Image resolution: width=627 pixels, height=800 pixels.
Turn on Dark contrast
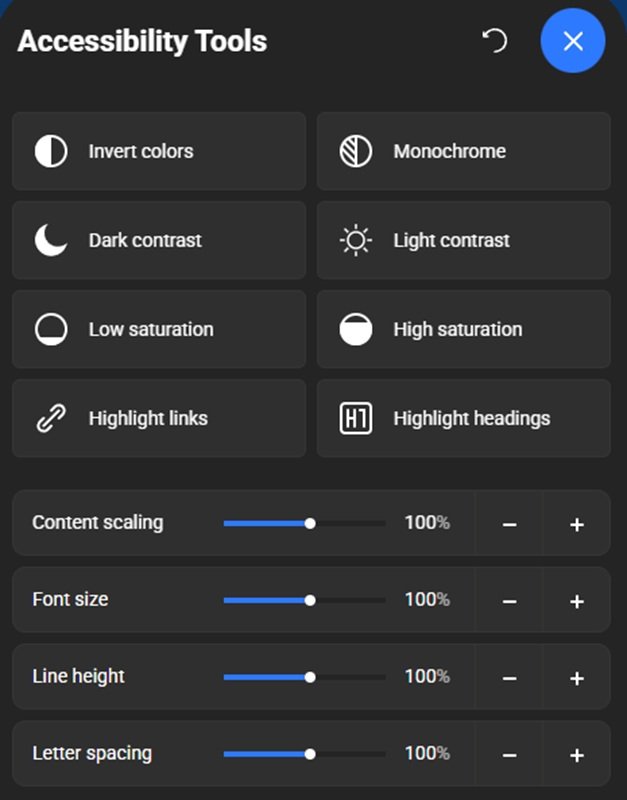(159, 241)
